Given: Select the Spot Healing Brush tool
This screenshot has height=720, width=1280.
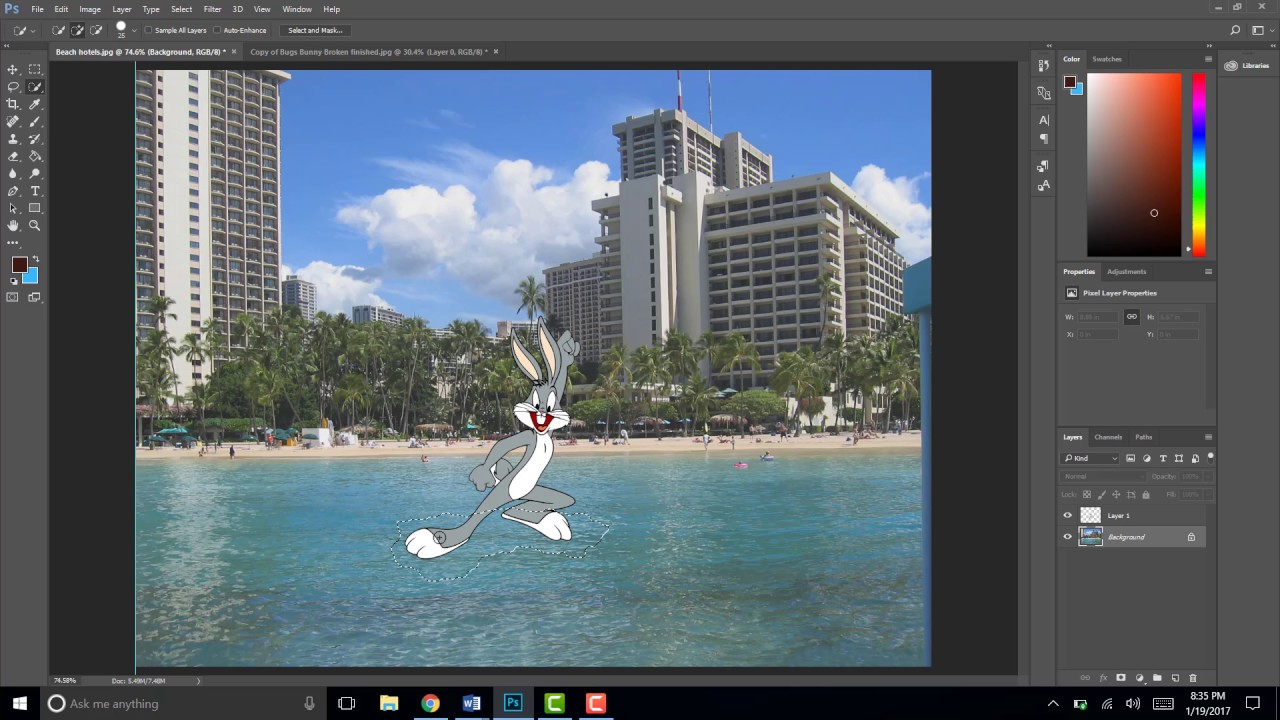Looking at the screenshot, I should click(13, 121).
